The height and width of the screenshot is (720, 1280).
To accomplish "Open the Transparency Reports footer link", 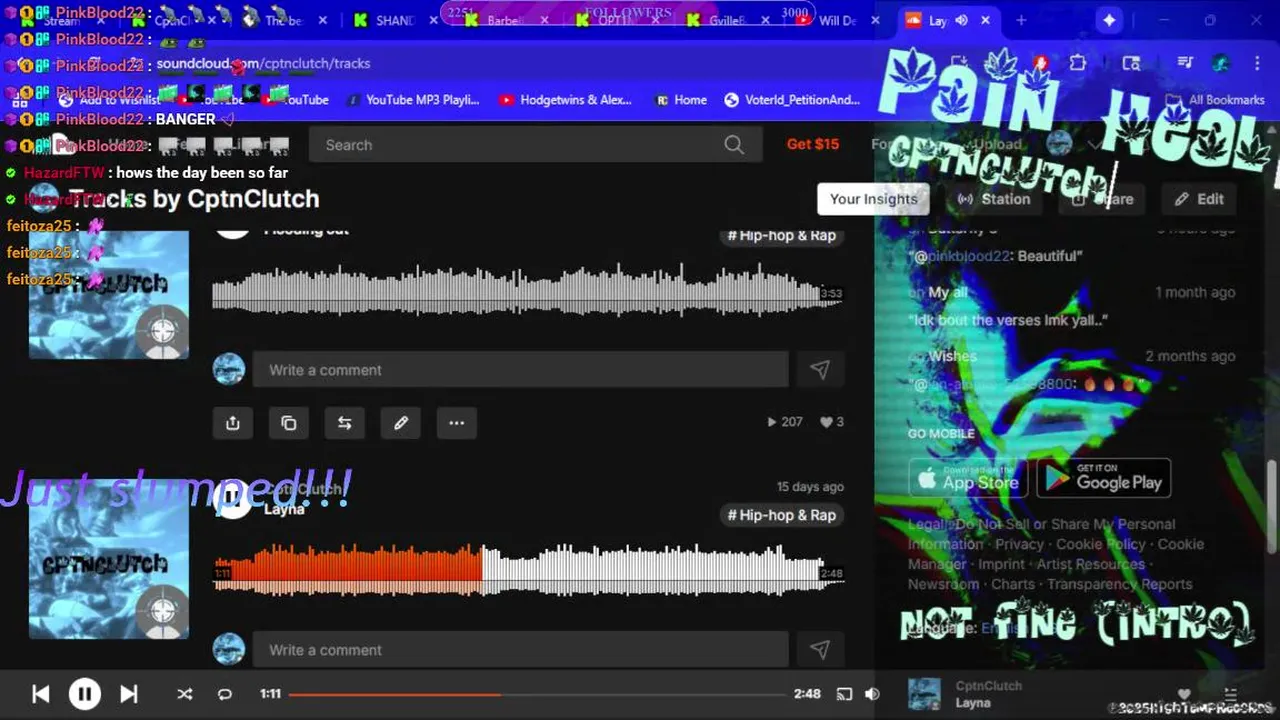I will (x=1119, y=584).
